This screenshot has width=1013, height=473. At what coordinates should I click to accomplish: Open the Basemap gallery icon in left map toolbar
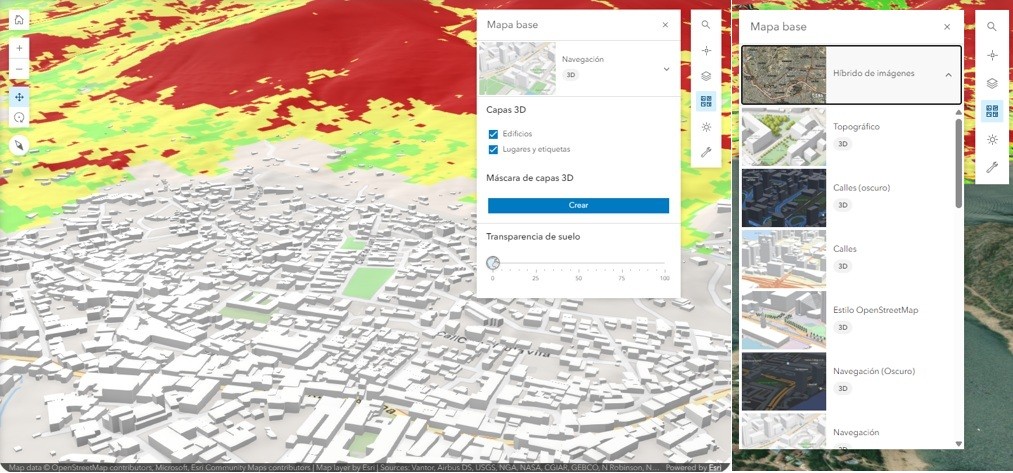pos(706,101)
